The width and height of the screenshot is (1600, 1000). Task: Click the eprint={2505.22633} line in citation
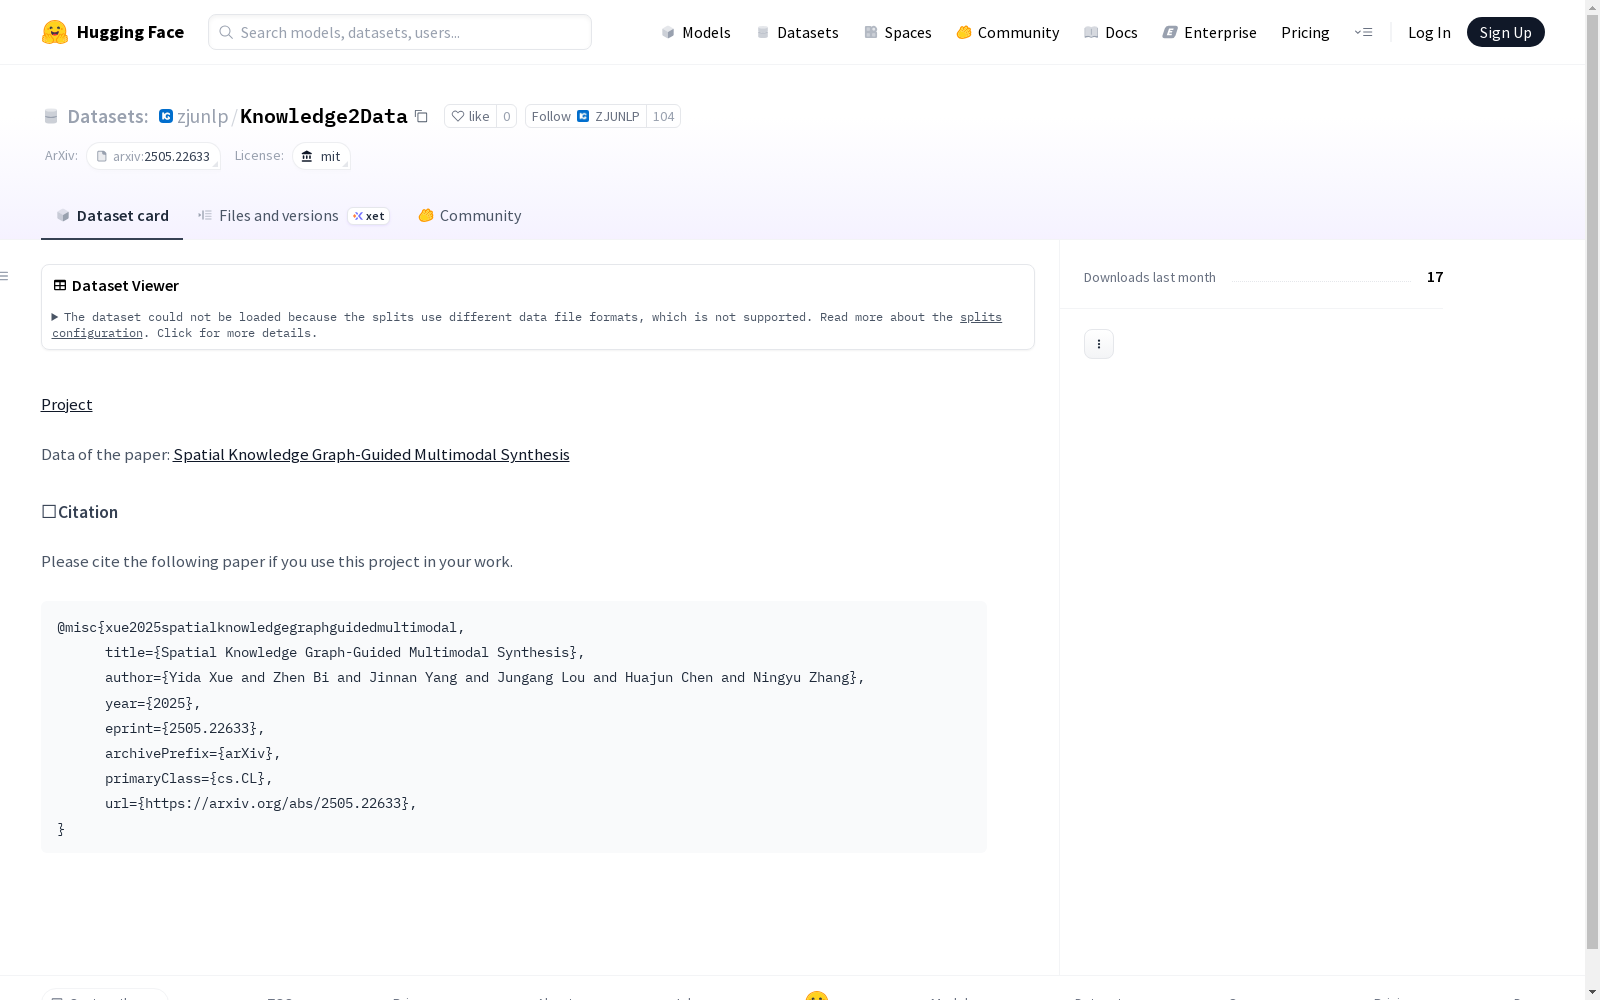[x=185, y=728]
